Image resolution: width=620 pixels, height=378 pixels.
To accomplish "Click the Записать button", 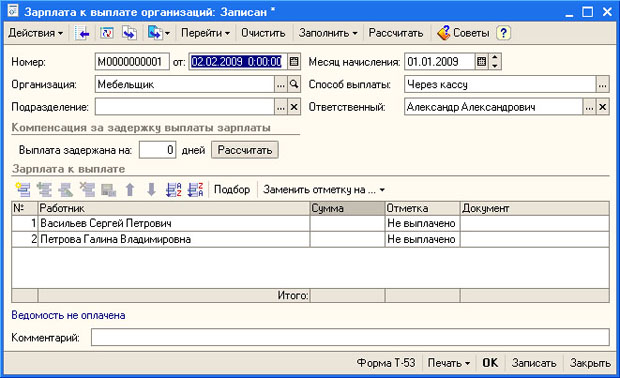I will (534, 363).
